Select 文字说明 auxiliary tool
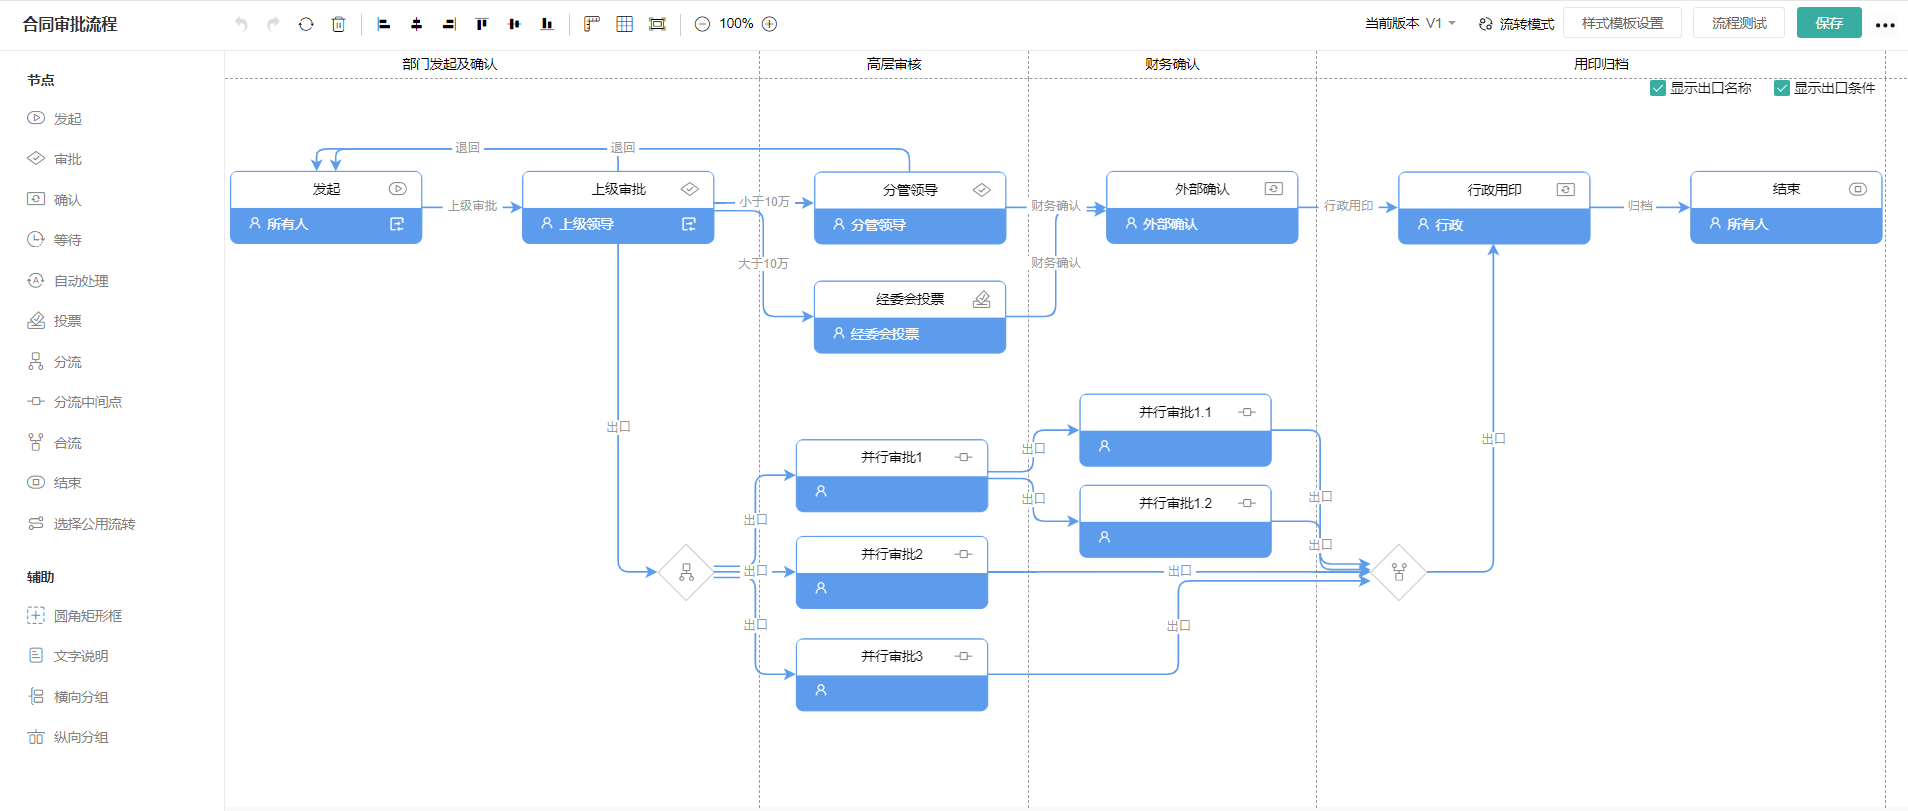Image resolution: width=1908 pixels, height=811 pixels. (x=68, y=656)
